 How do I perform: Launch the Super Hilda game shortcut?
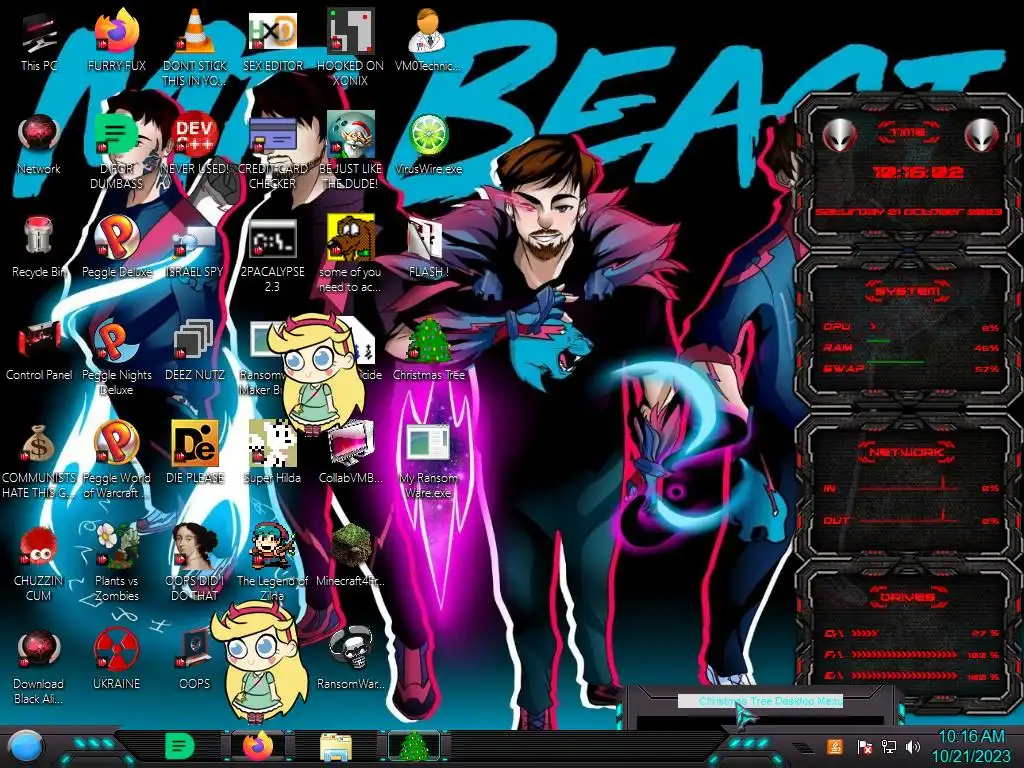coord(272,453)
